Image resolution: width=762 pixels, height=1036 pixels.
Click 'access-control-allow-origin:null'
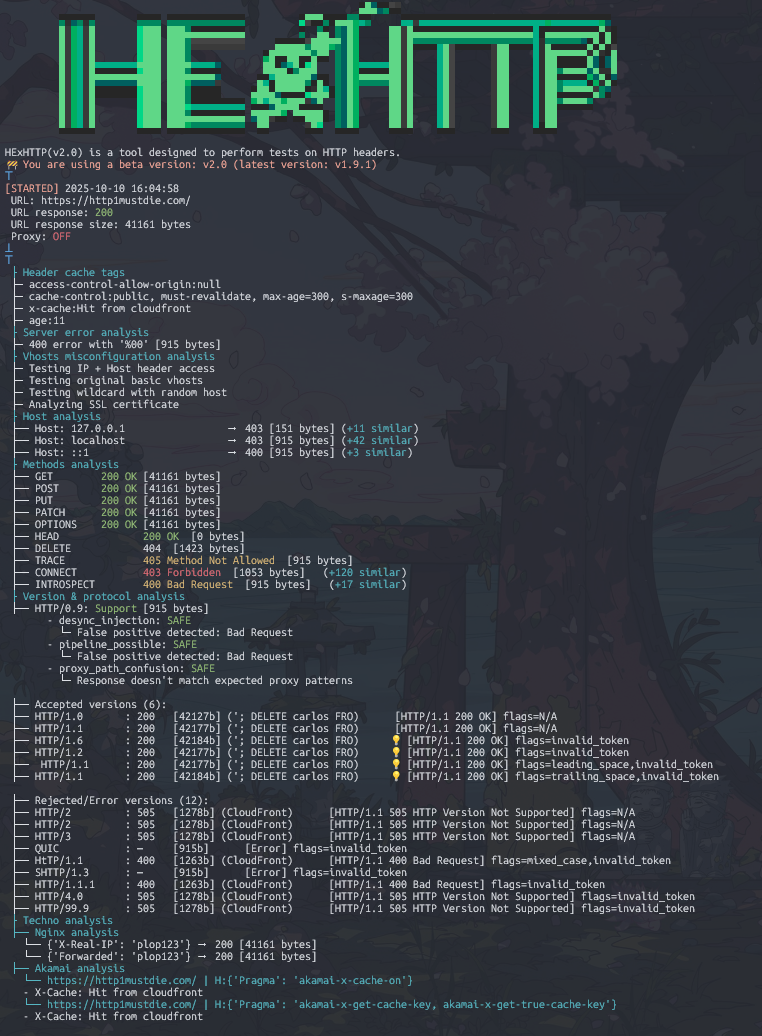(124, 284)
